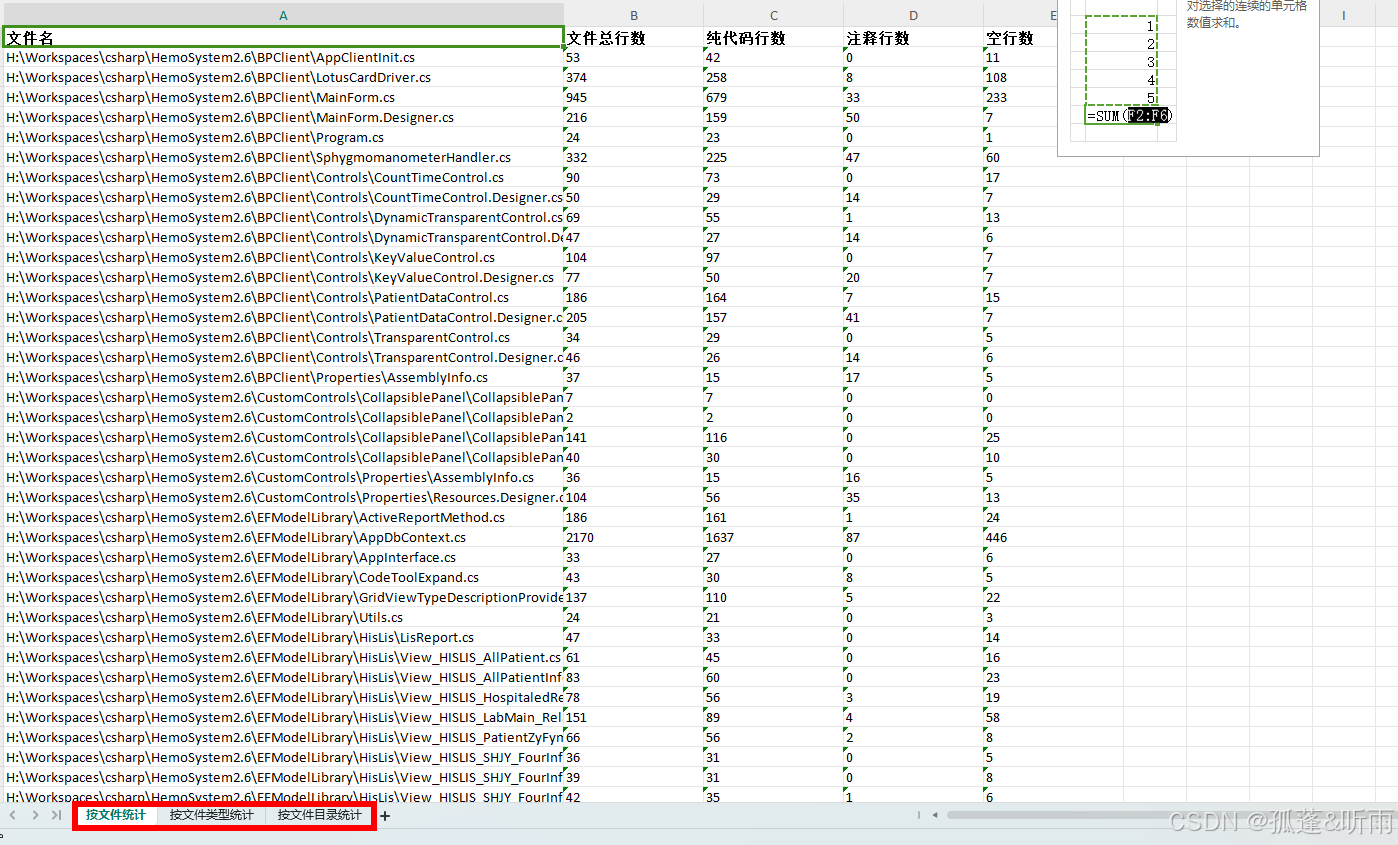Viewport: 1398px width, 845px height.
Task: Select blank lines value 108 for LotusCardDriver.cs
Action: [1020, 78]
